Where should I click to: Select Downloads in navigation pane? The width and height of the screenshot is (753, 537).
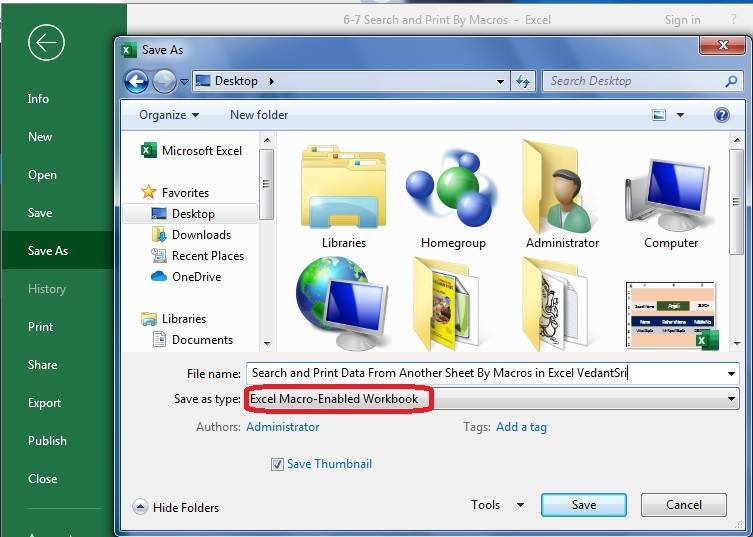(x=191, y=235)
